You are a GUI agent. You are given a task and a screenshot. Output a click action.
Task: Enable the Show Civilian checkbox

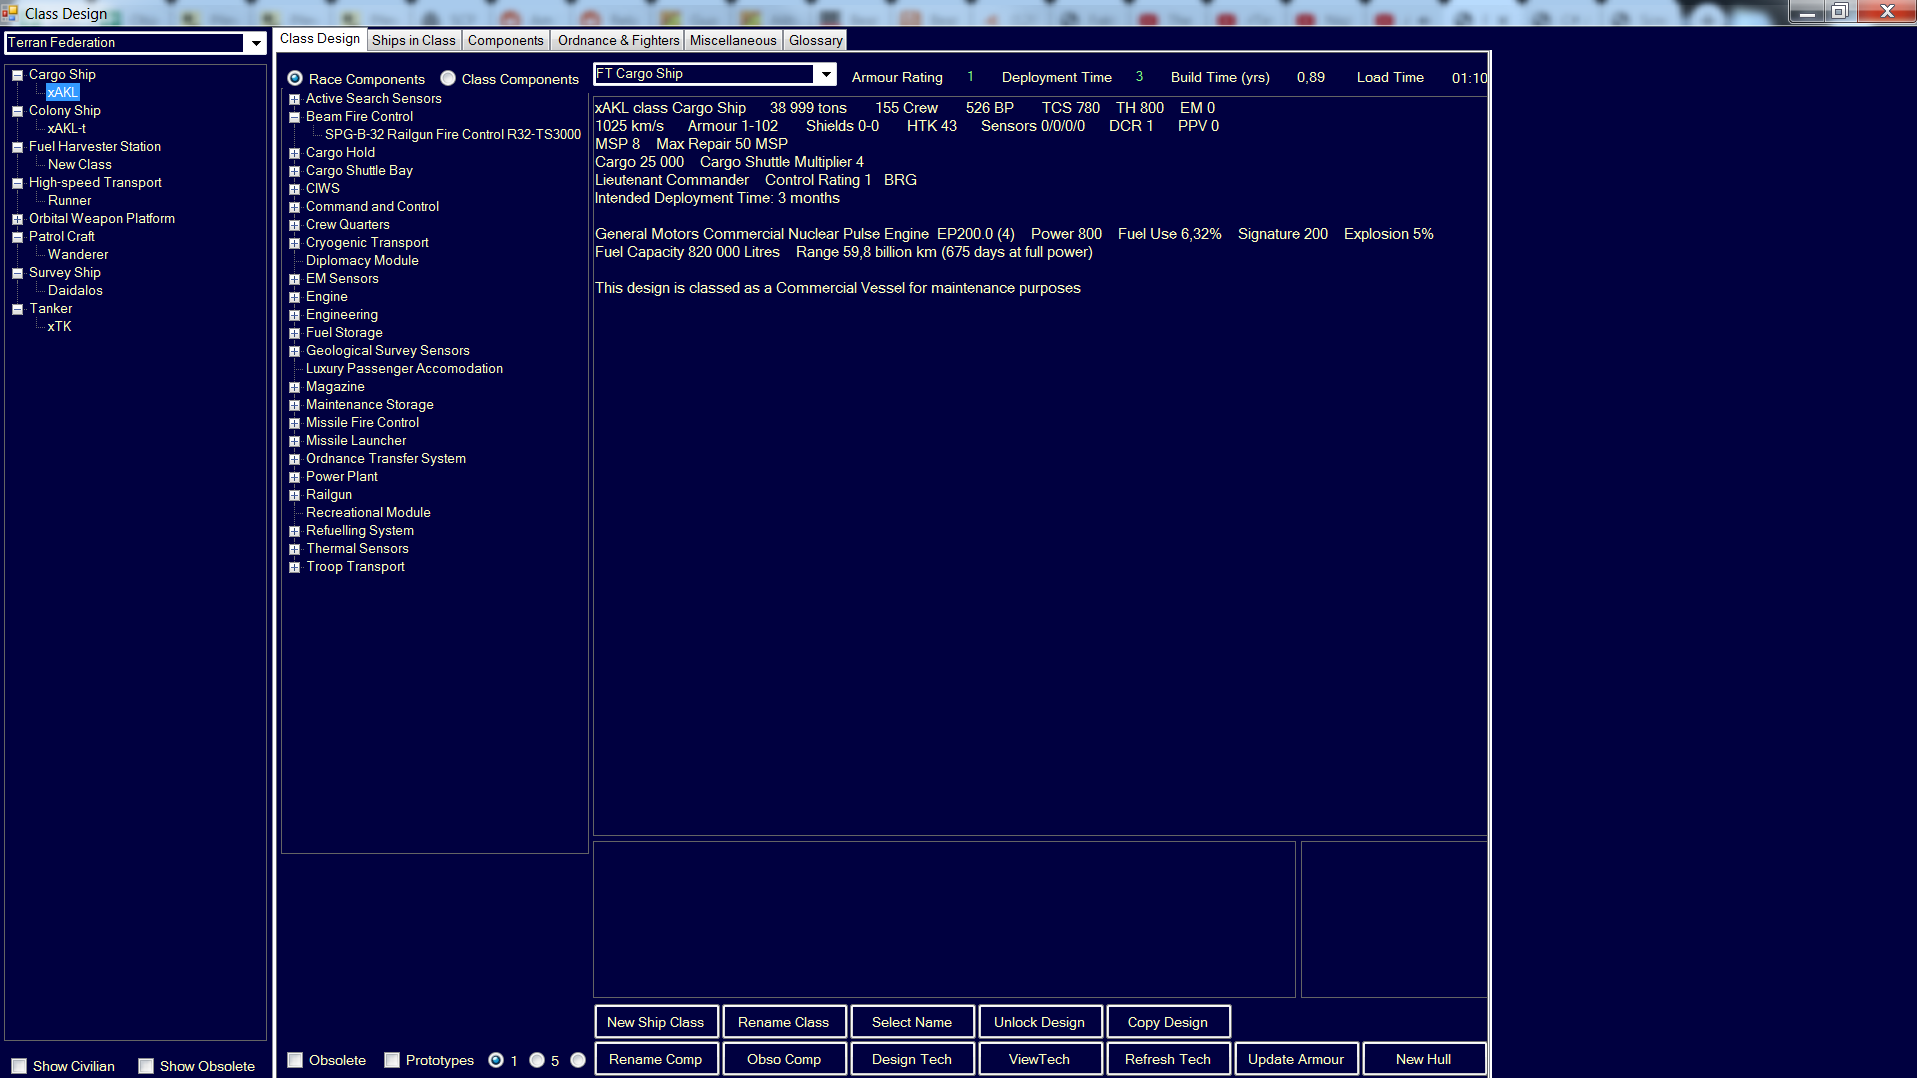click(x=19, y=1066)
